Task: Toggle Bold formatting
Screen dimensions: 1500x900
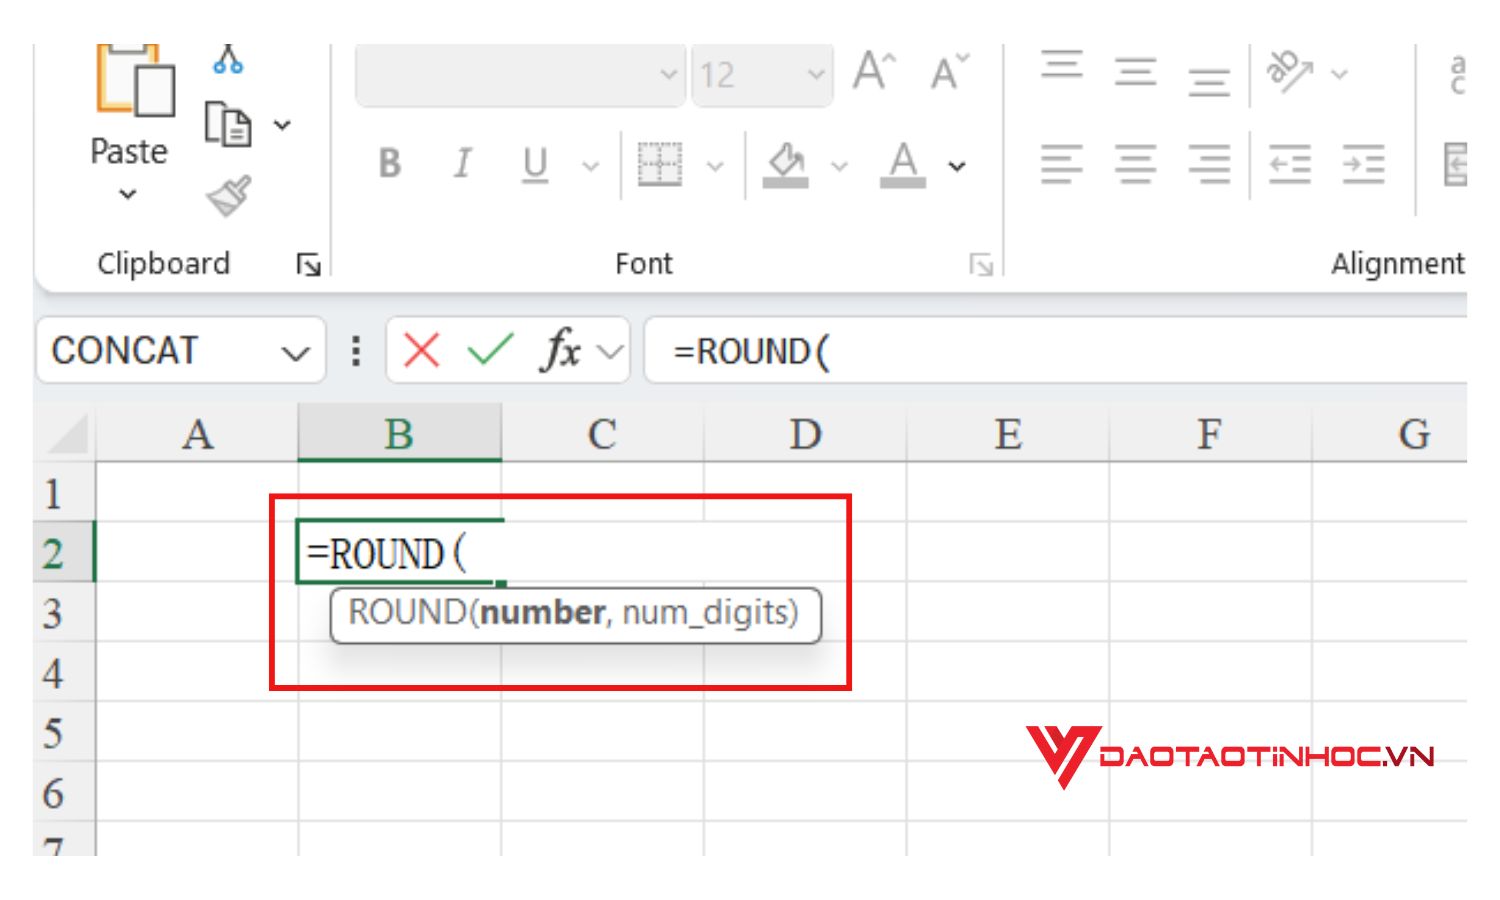Action: pyautogui.click(x=390, y=163)
